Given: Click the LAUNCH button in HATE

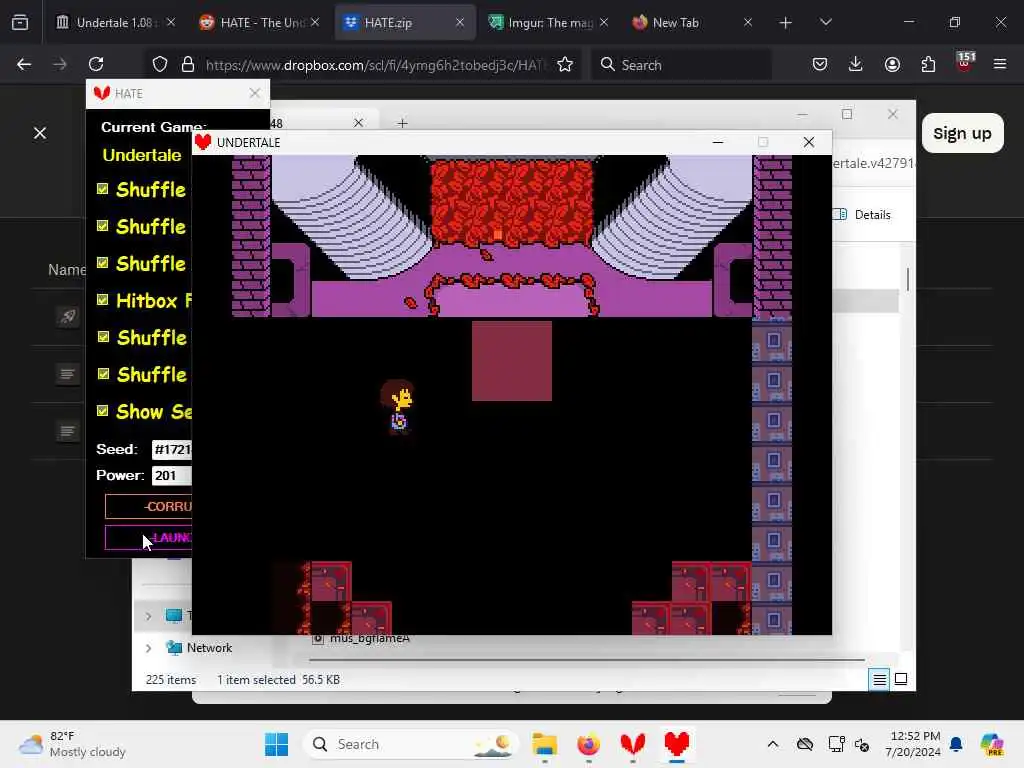Looking at the screenshot, I should click(x=148, y=537).
